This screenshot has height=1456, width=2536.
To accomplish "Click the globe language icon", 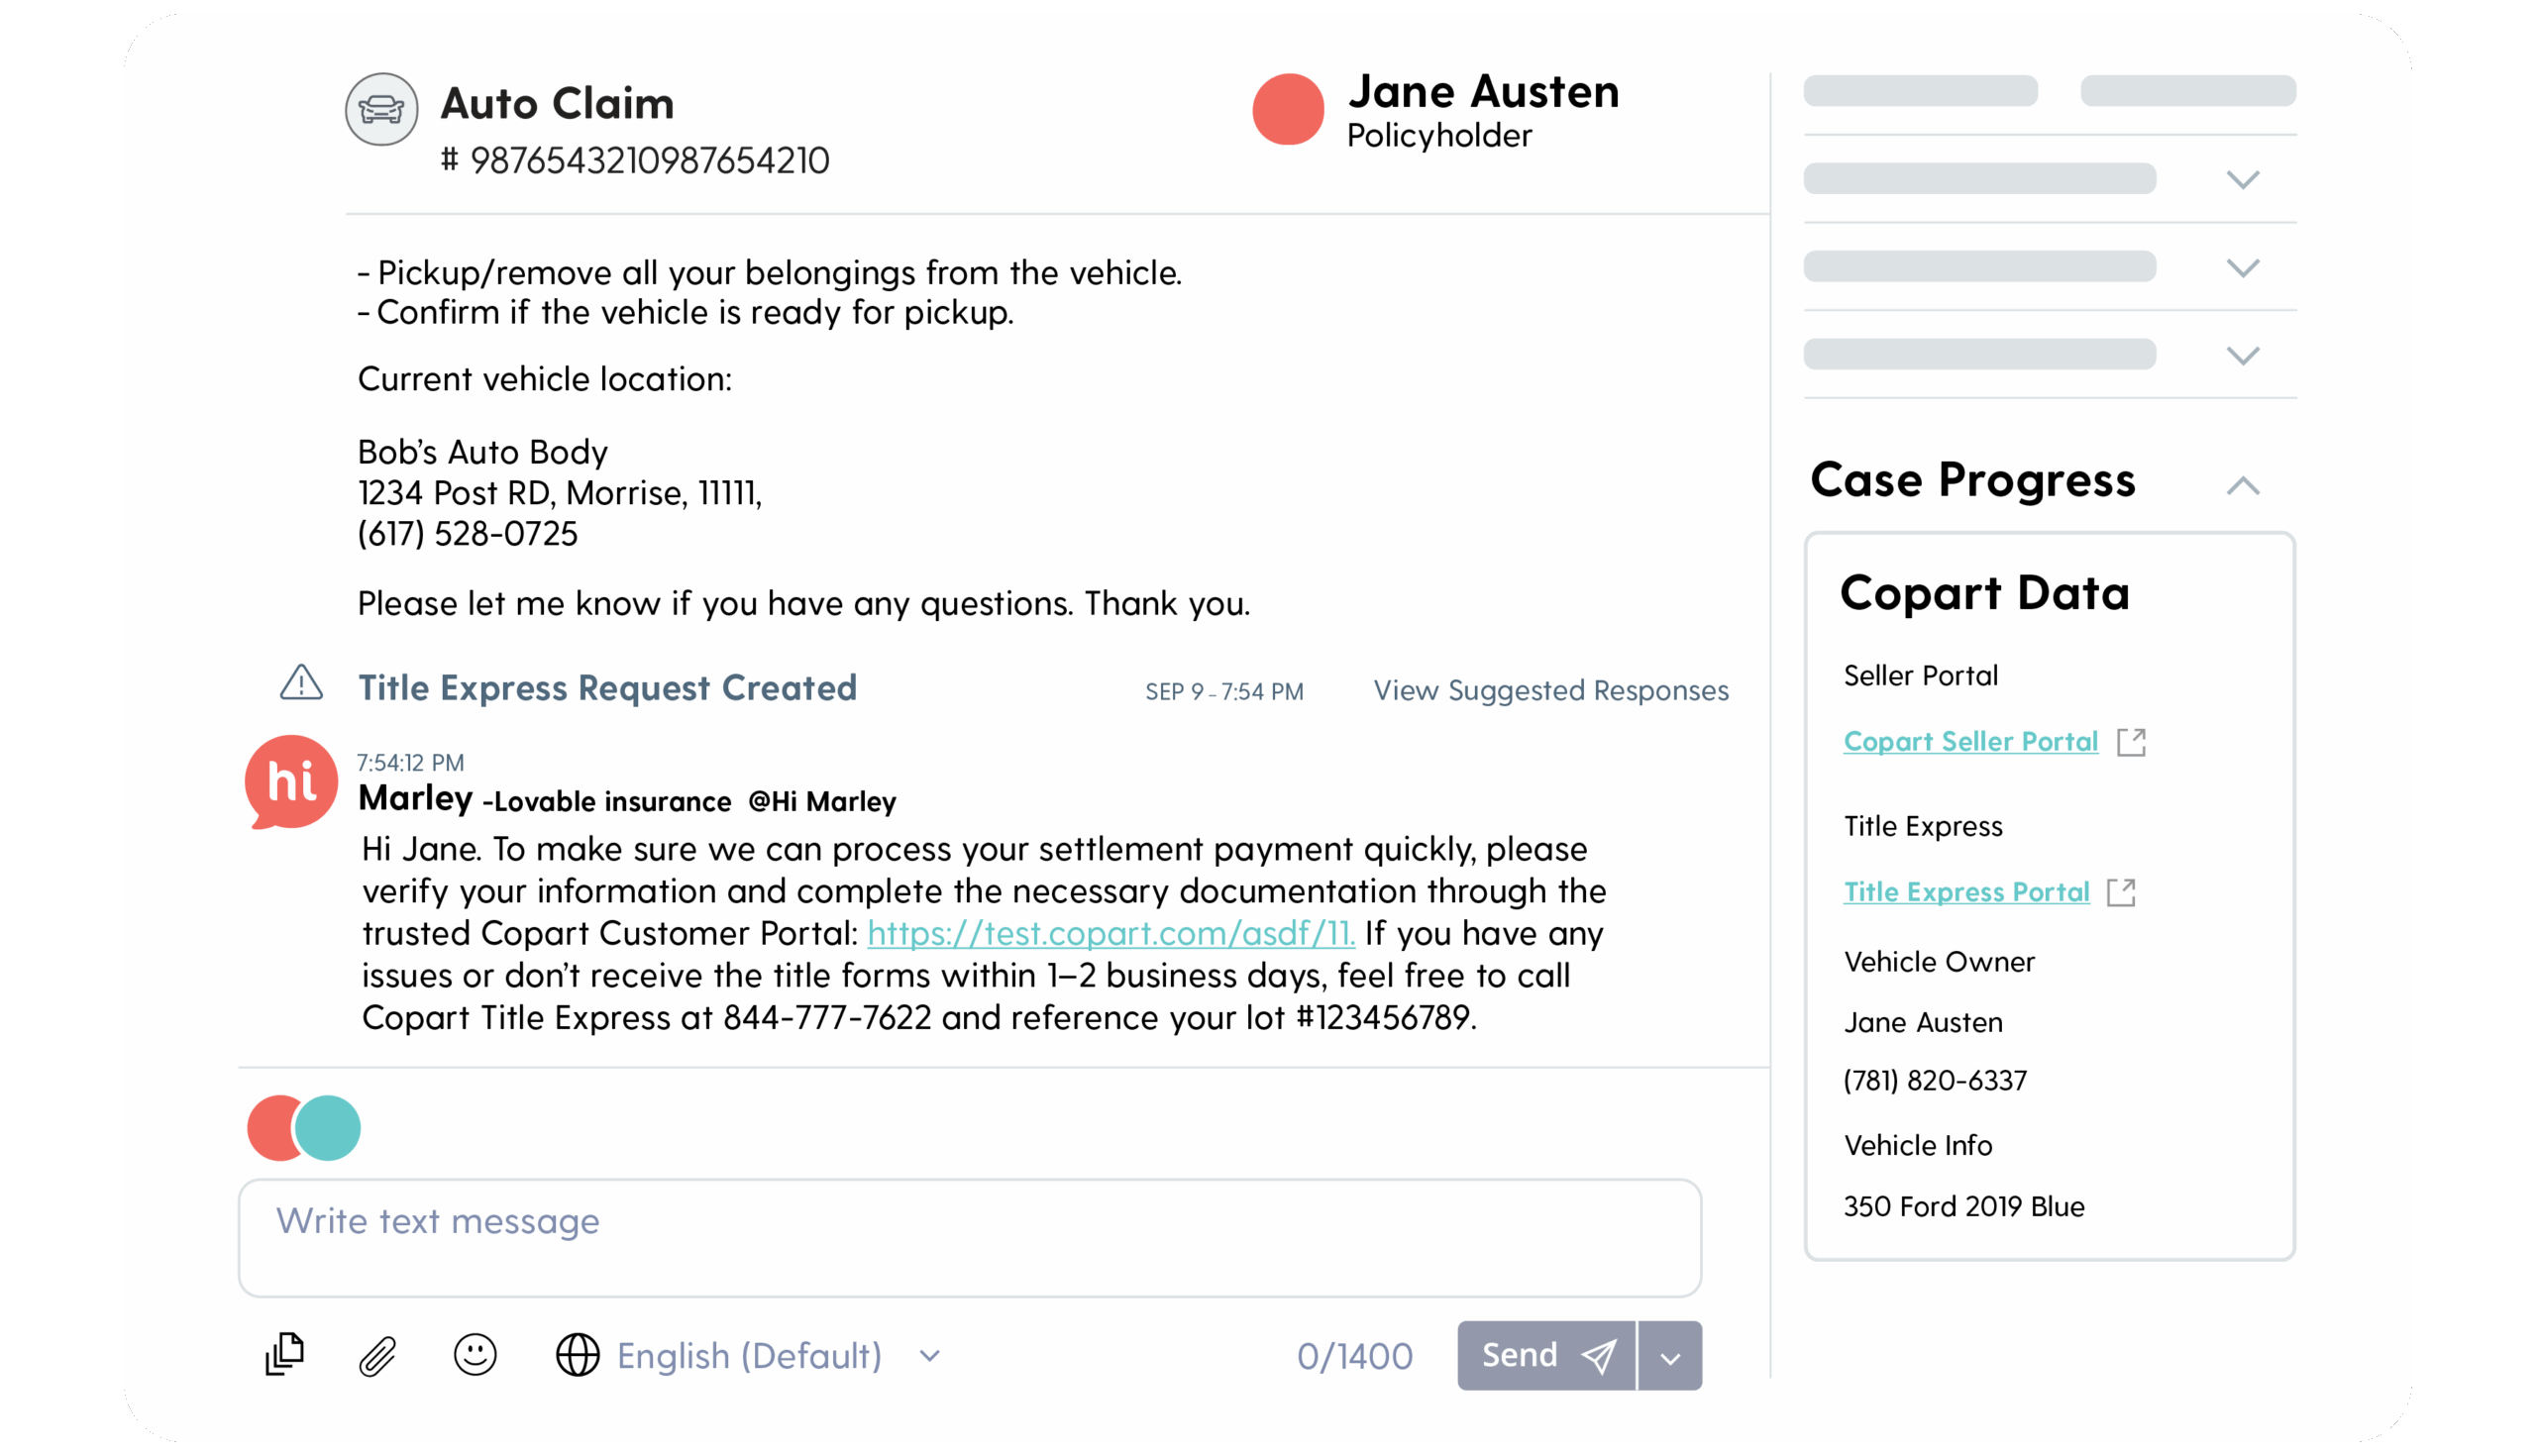I will [x=578, y=1355].
